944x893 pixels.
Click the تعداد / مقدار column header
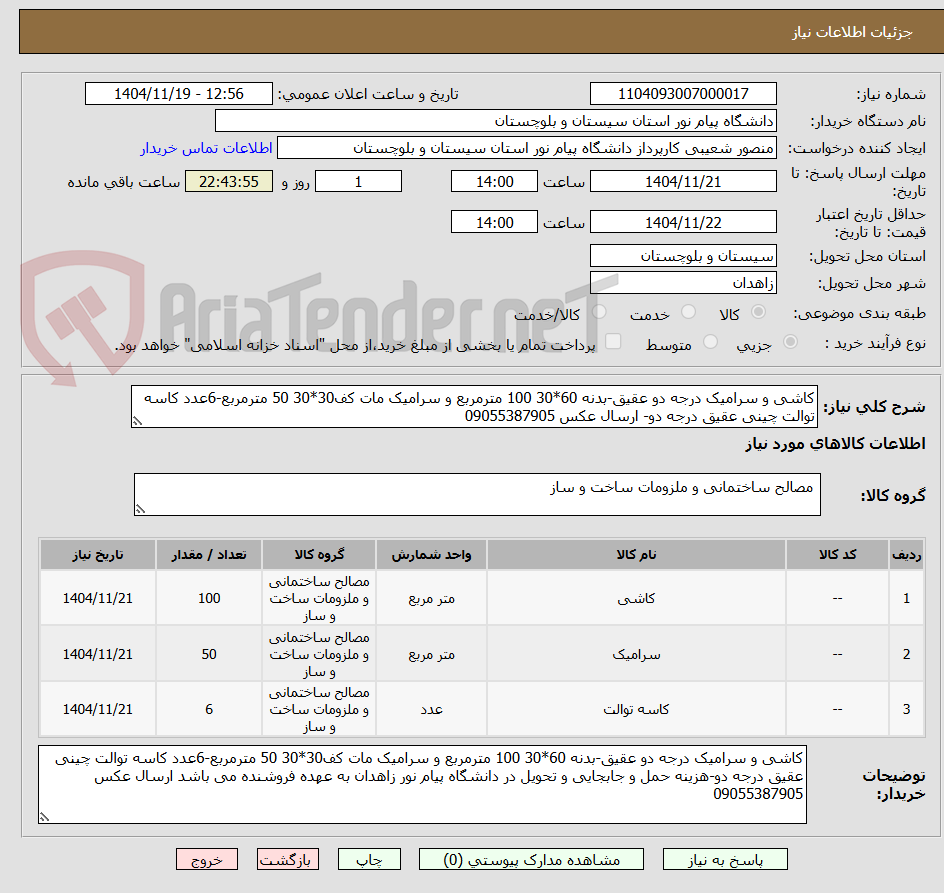(x=209, y=555)
